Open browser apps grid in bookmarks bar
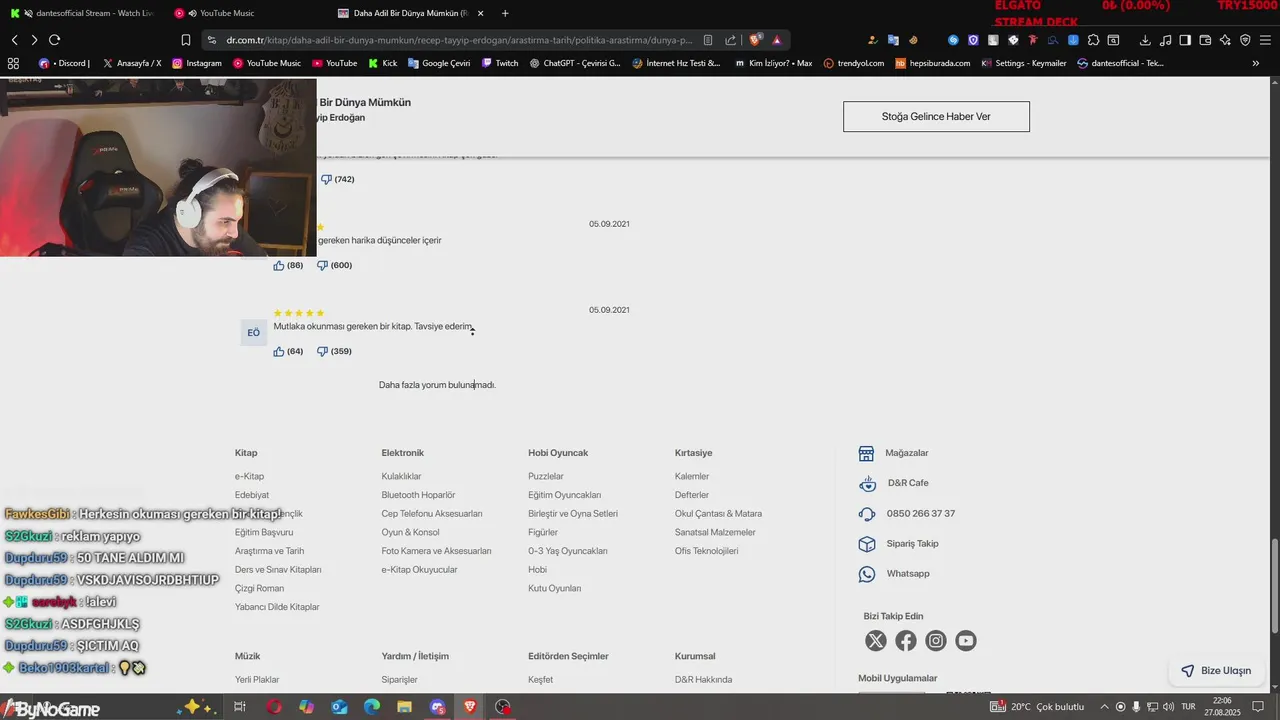This screenshot has width=1280, height=720. pos(13,63)
